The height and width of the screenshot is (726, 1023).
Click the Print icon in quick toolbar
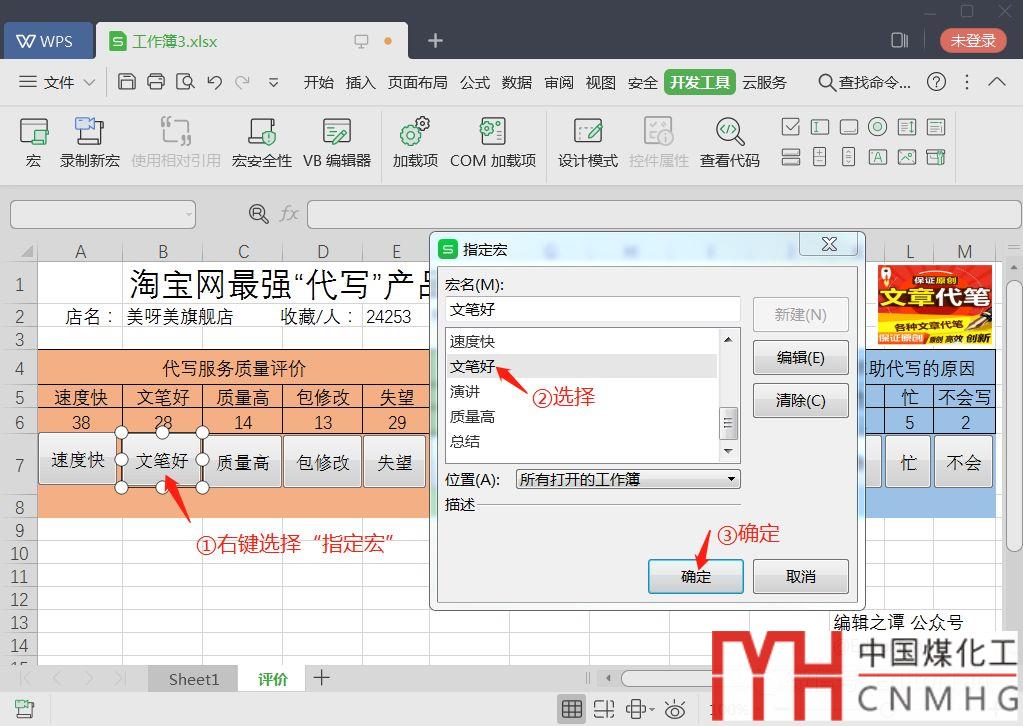[x=156, y=82]
